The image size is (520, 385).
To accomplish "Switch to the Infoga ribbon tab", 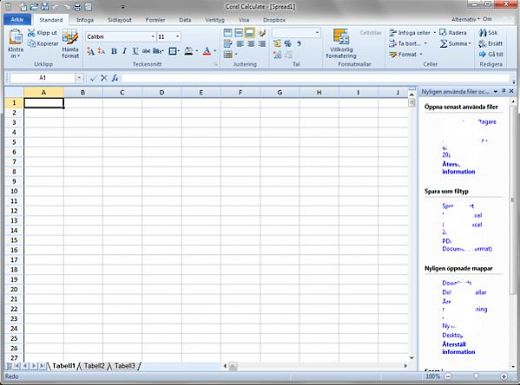I will (85, 20).
